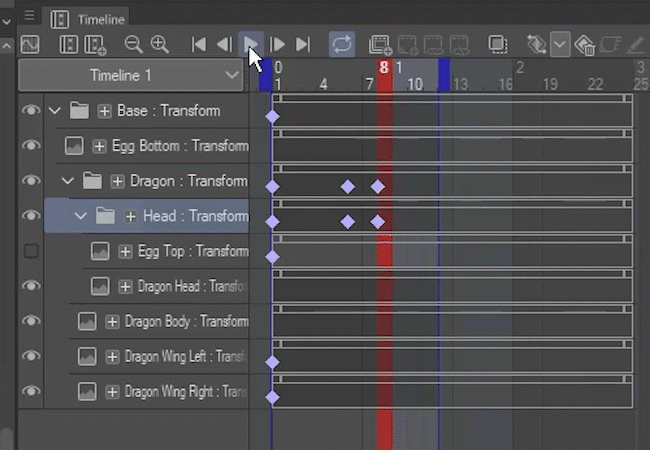Image resolution: width=650 pixels, height=450 pixels.
Task: Enable visibility checkbox for Egg Top layer
Action: 31,251
